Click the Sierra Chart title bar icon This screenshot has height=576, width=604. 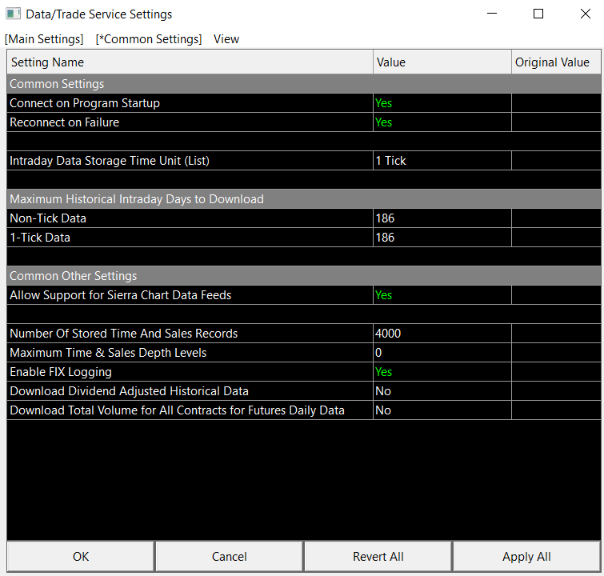coord(13,14)
